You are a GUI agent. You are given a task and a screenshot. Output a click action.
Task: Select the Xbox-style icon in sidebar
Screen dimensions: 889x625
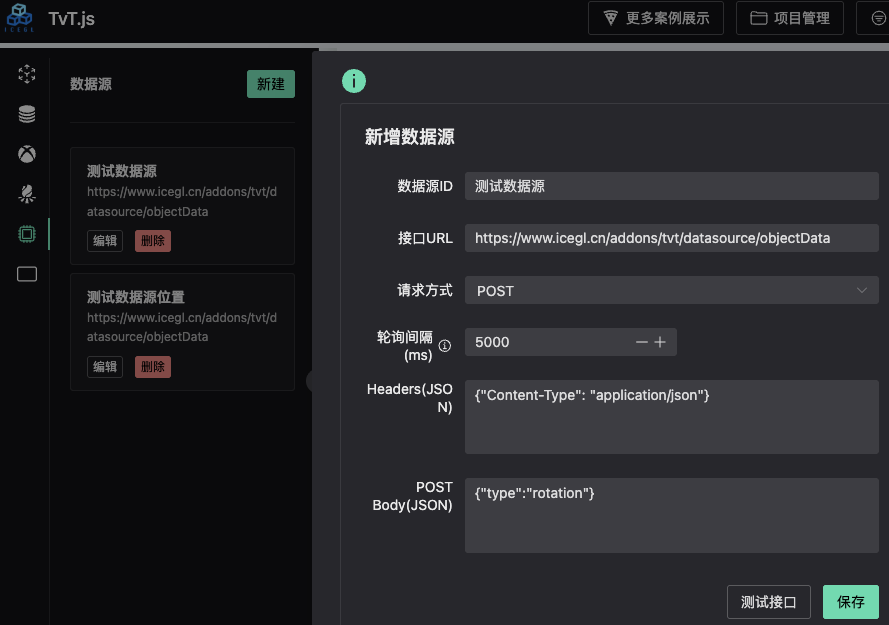pos(27,154)
